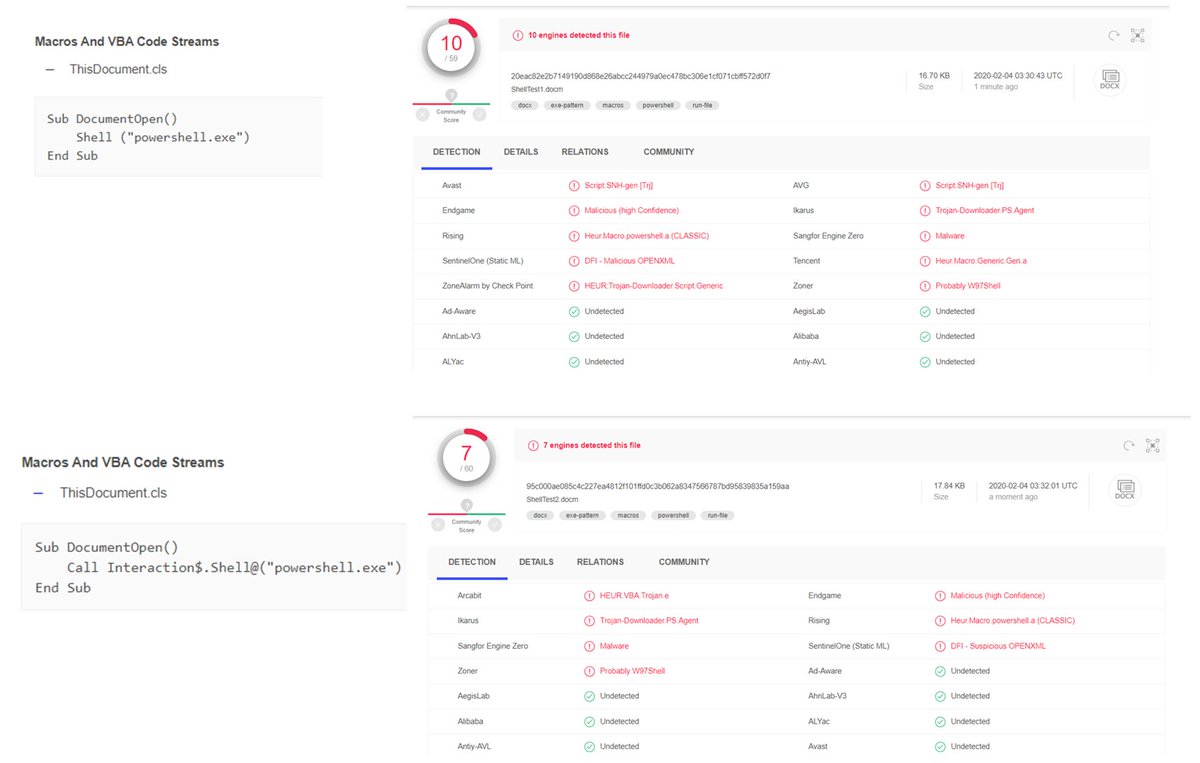Viewport: 1200px width, 763px height.
Task: Click DOCX file type icon for ShellTest1.docm
Action: [1109, 81]
